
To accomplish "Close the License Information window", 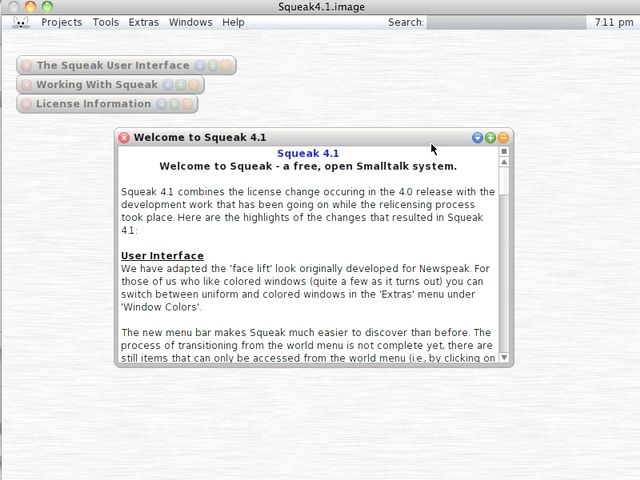I will point(27,104).
